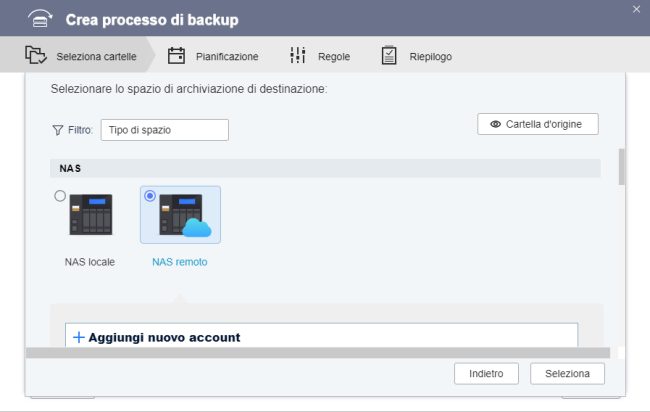Click the NAS remoto label
Image resolution: width=650 pixels, height=412 pixels.
click(179, 262)
